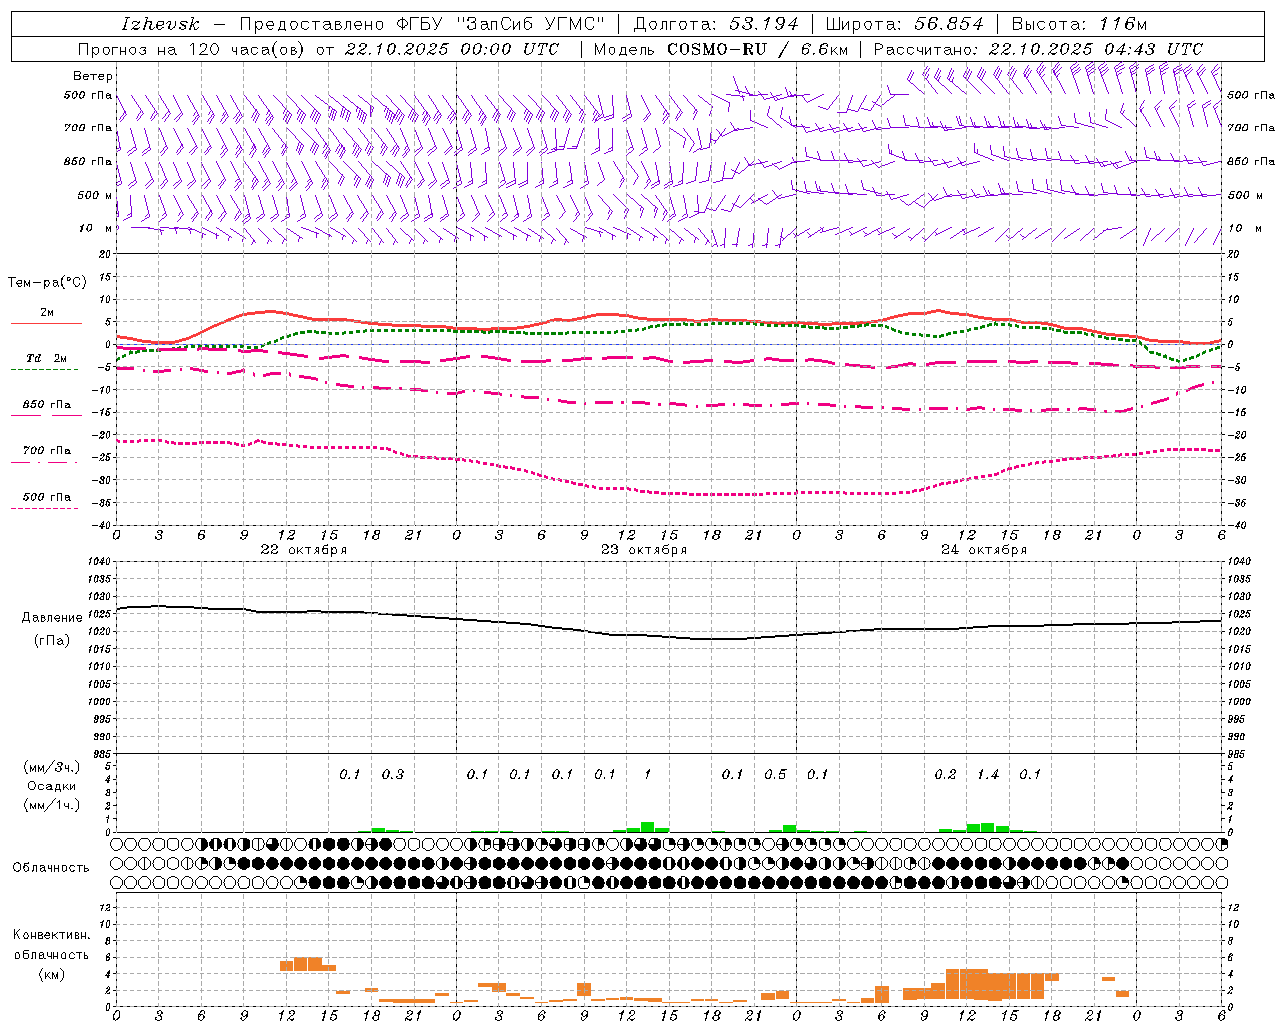Click the Тем-ра(°C) temperature axis label
Viewport: 1280px width, 1024px height.
tap(47, 283)
